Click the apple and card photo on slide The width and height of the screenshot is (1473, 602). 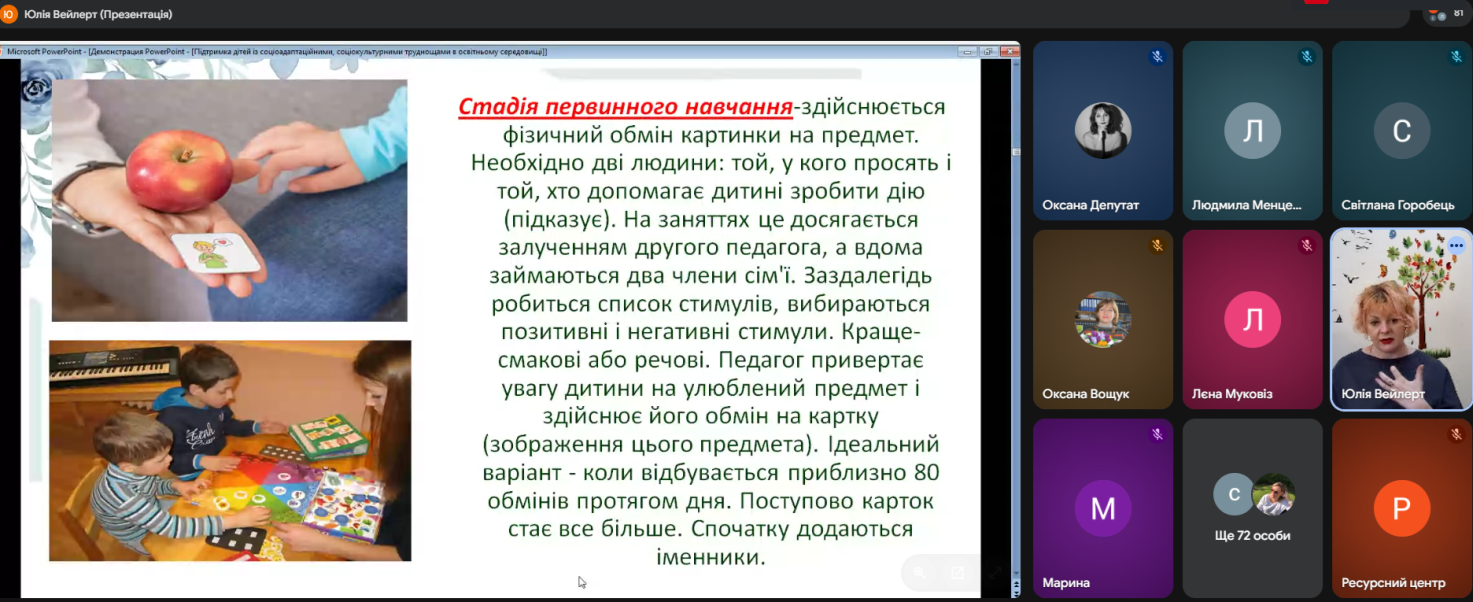[x=229, y=200]
